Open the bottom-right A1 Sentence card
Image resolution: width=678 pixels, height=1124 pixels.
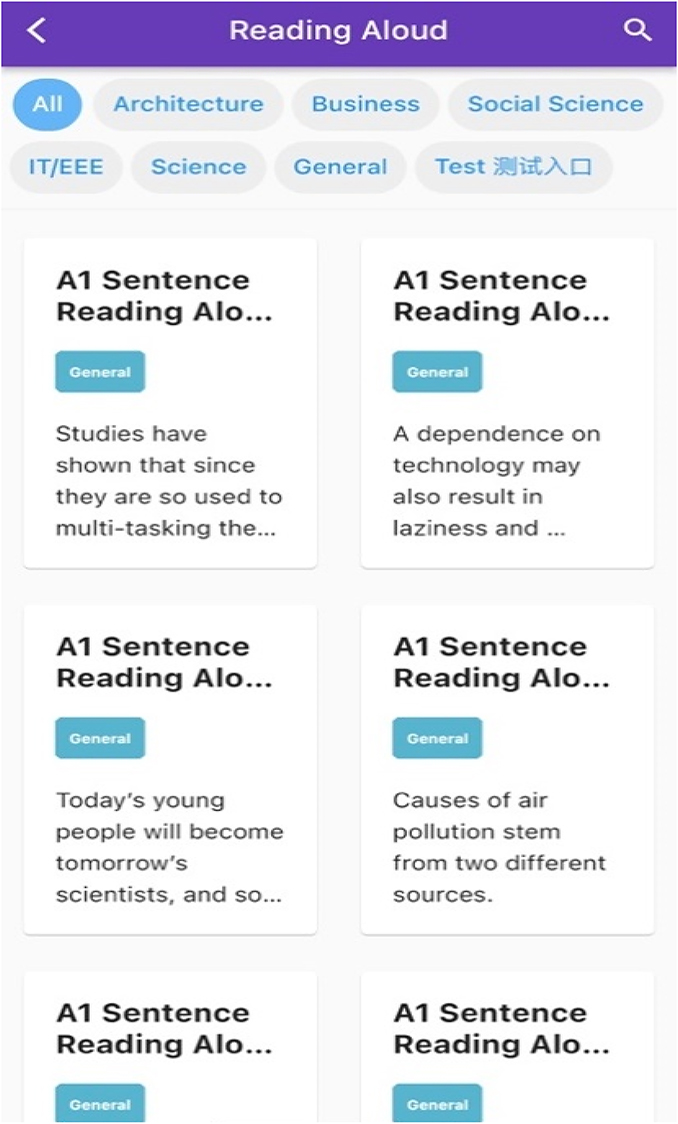[x=507, y=1030]
